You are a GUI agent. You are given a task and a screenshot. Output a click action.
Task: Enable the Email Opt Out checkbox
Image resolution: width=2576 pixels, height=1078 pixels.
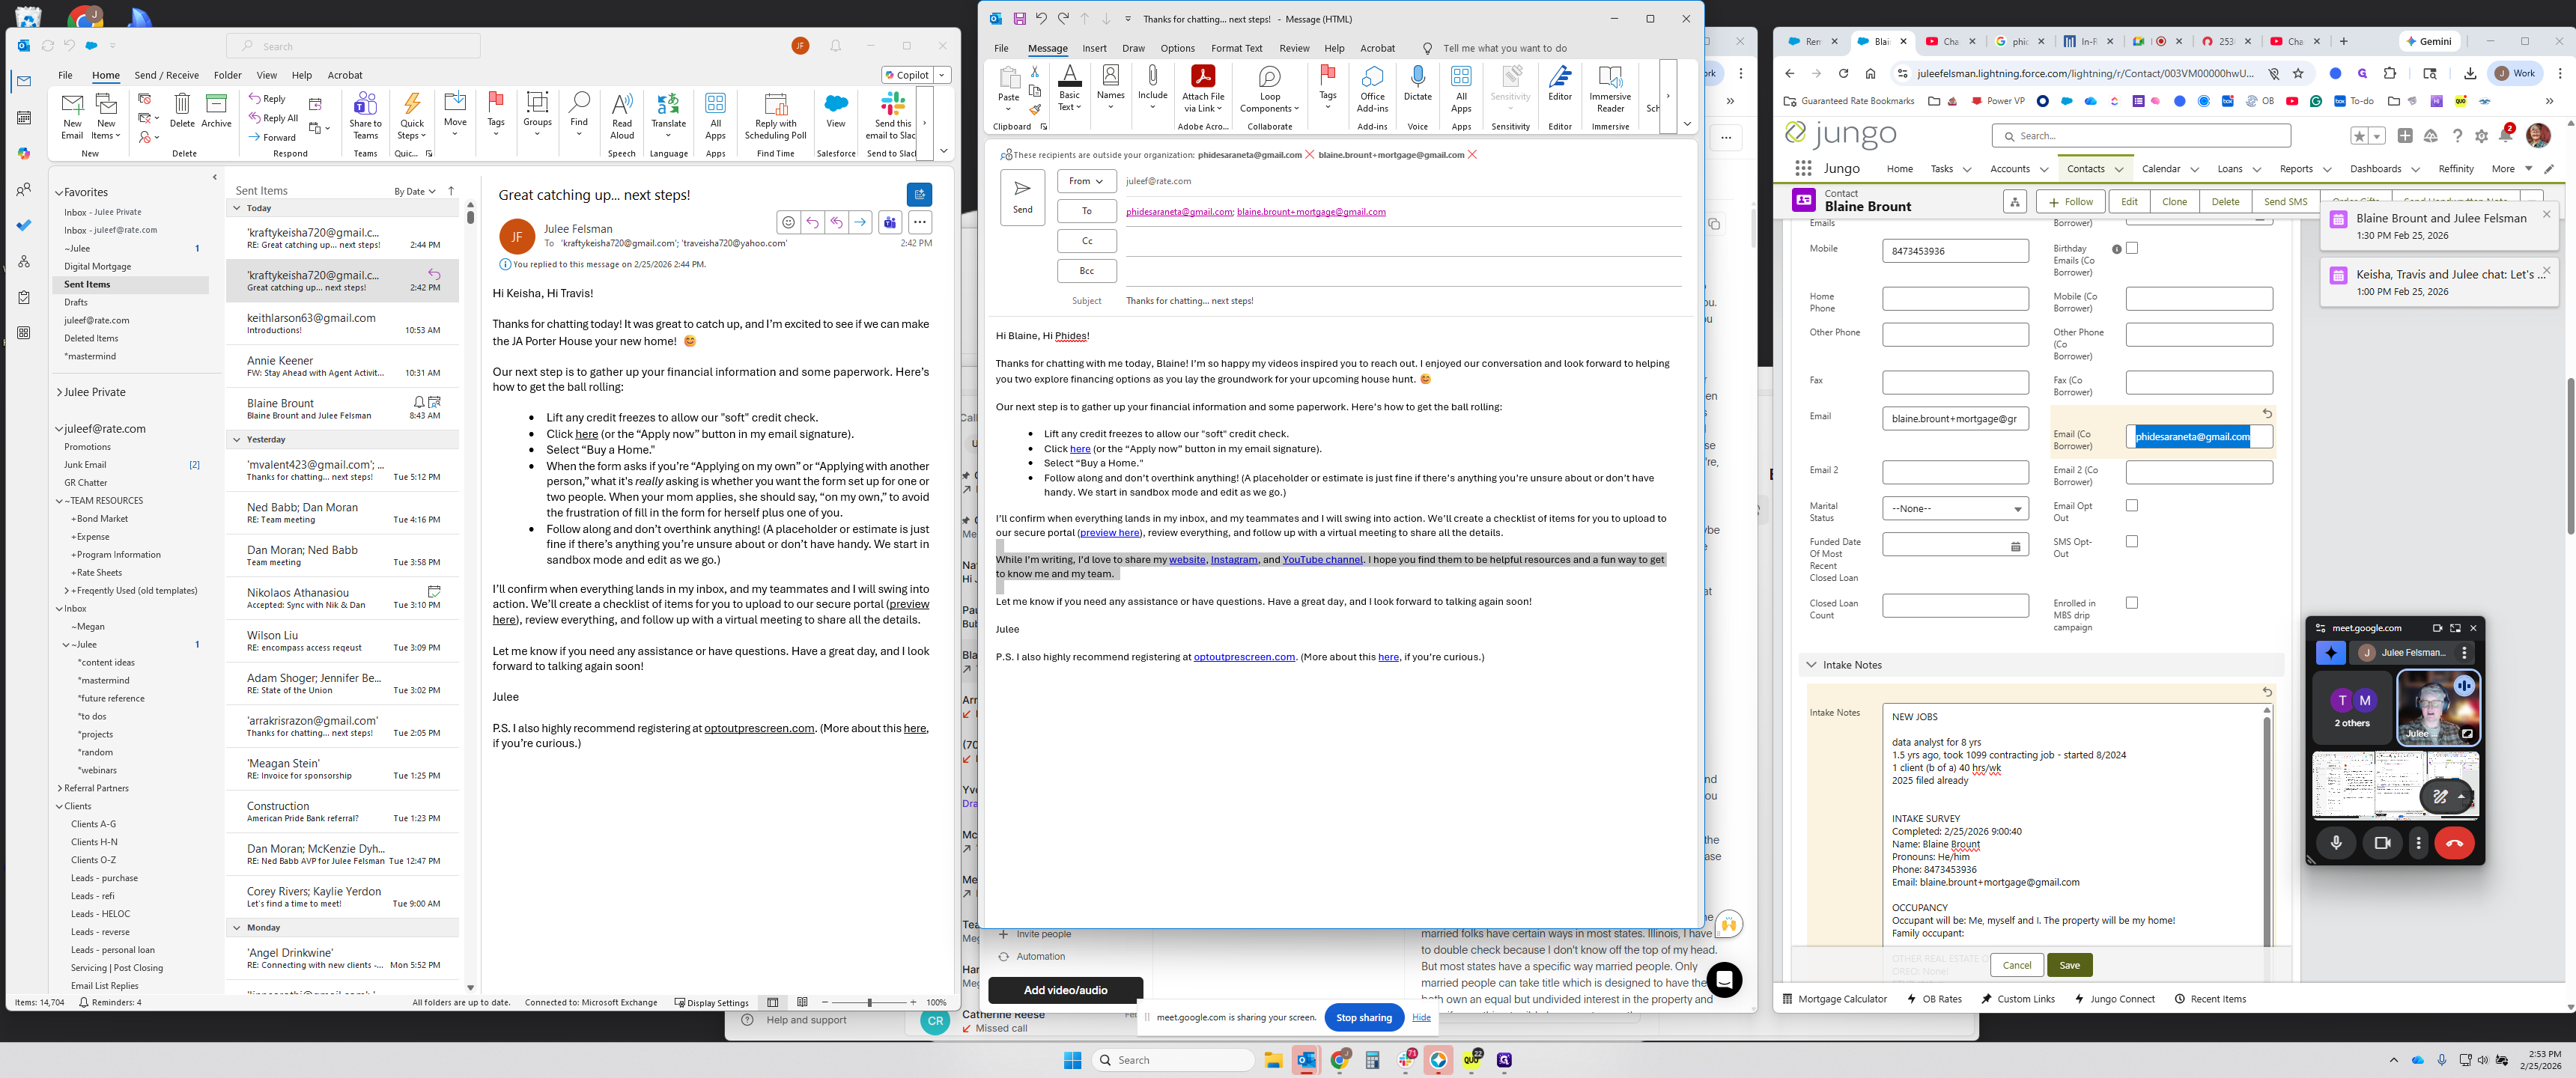tap(2133, 505)
